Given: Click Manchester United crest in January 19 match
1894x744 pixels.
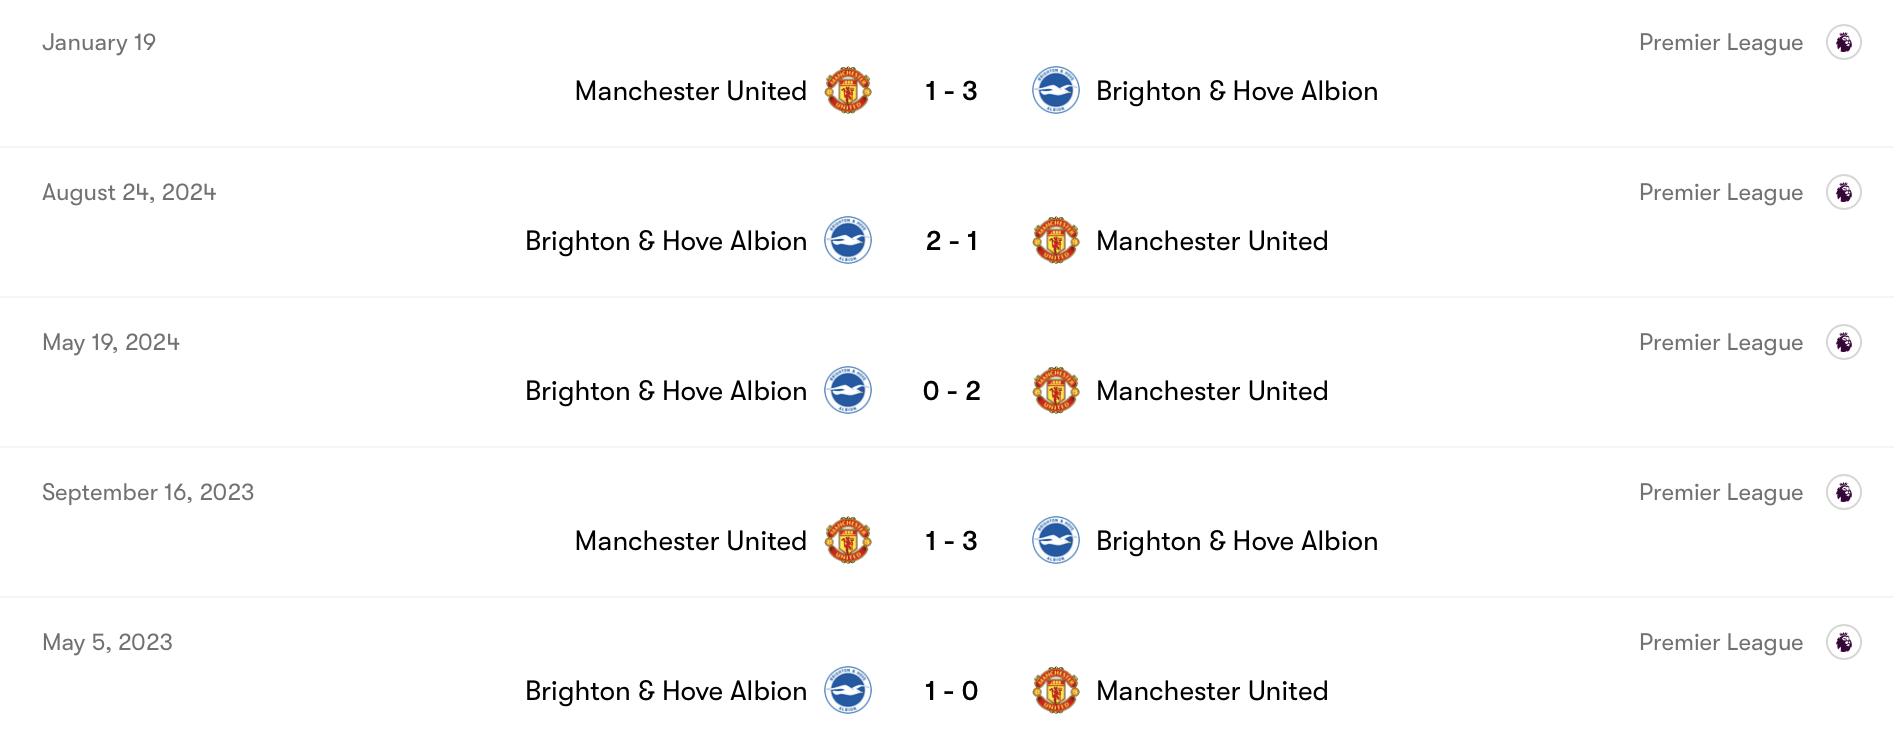Looking at the screenshot, I should pyautogui.click(x=848, y=91).
